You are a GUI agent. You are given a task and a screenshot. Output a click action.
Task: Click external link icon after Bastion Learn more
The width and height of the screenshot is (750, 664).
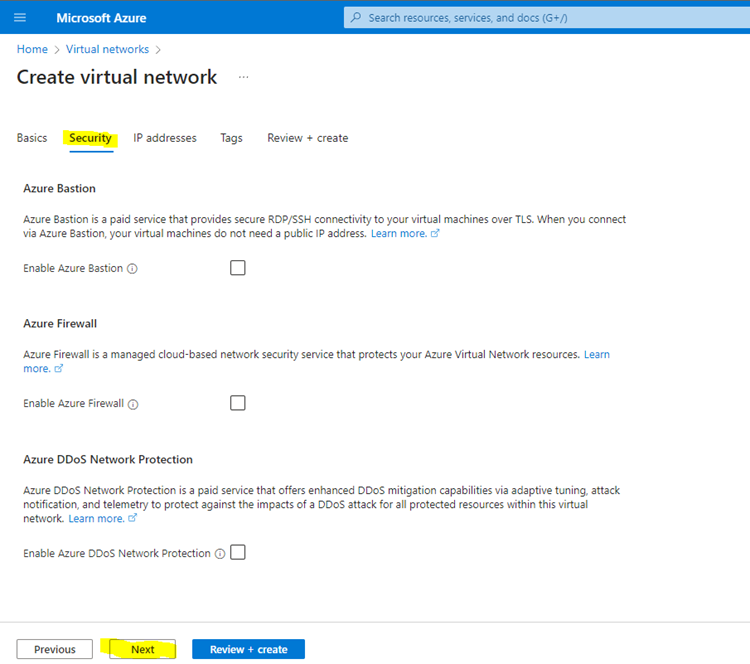(435, 233)
